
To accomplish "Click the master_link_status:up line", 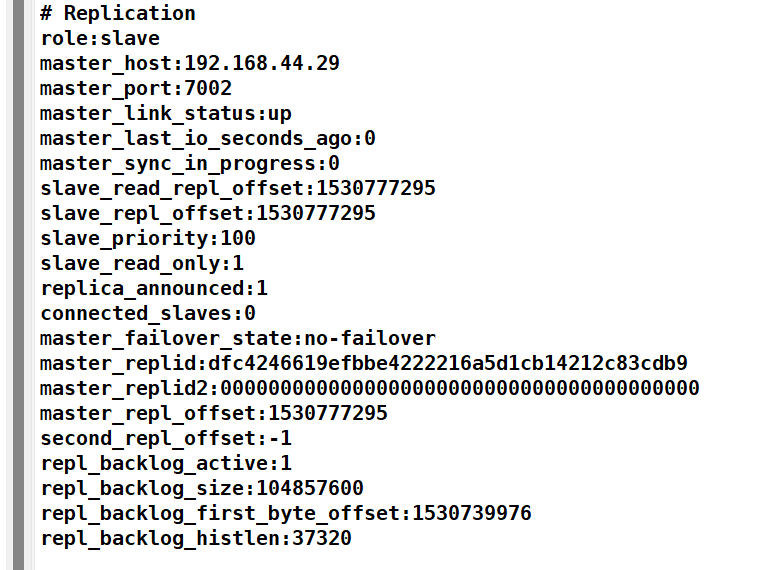I will pyautogui.click(x=166, y=114).
